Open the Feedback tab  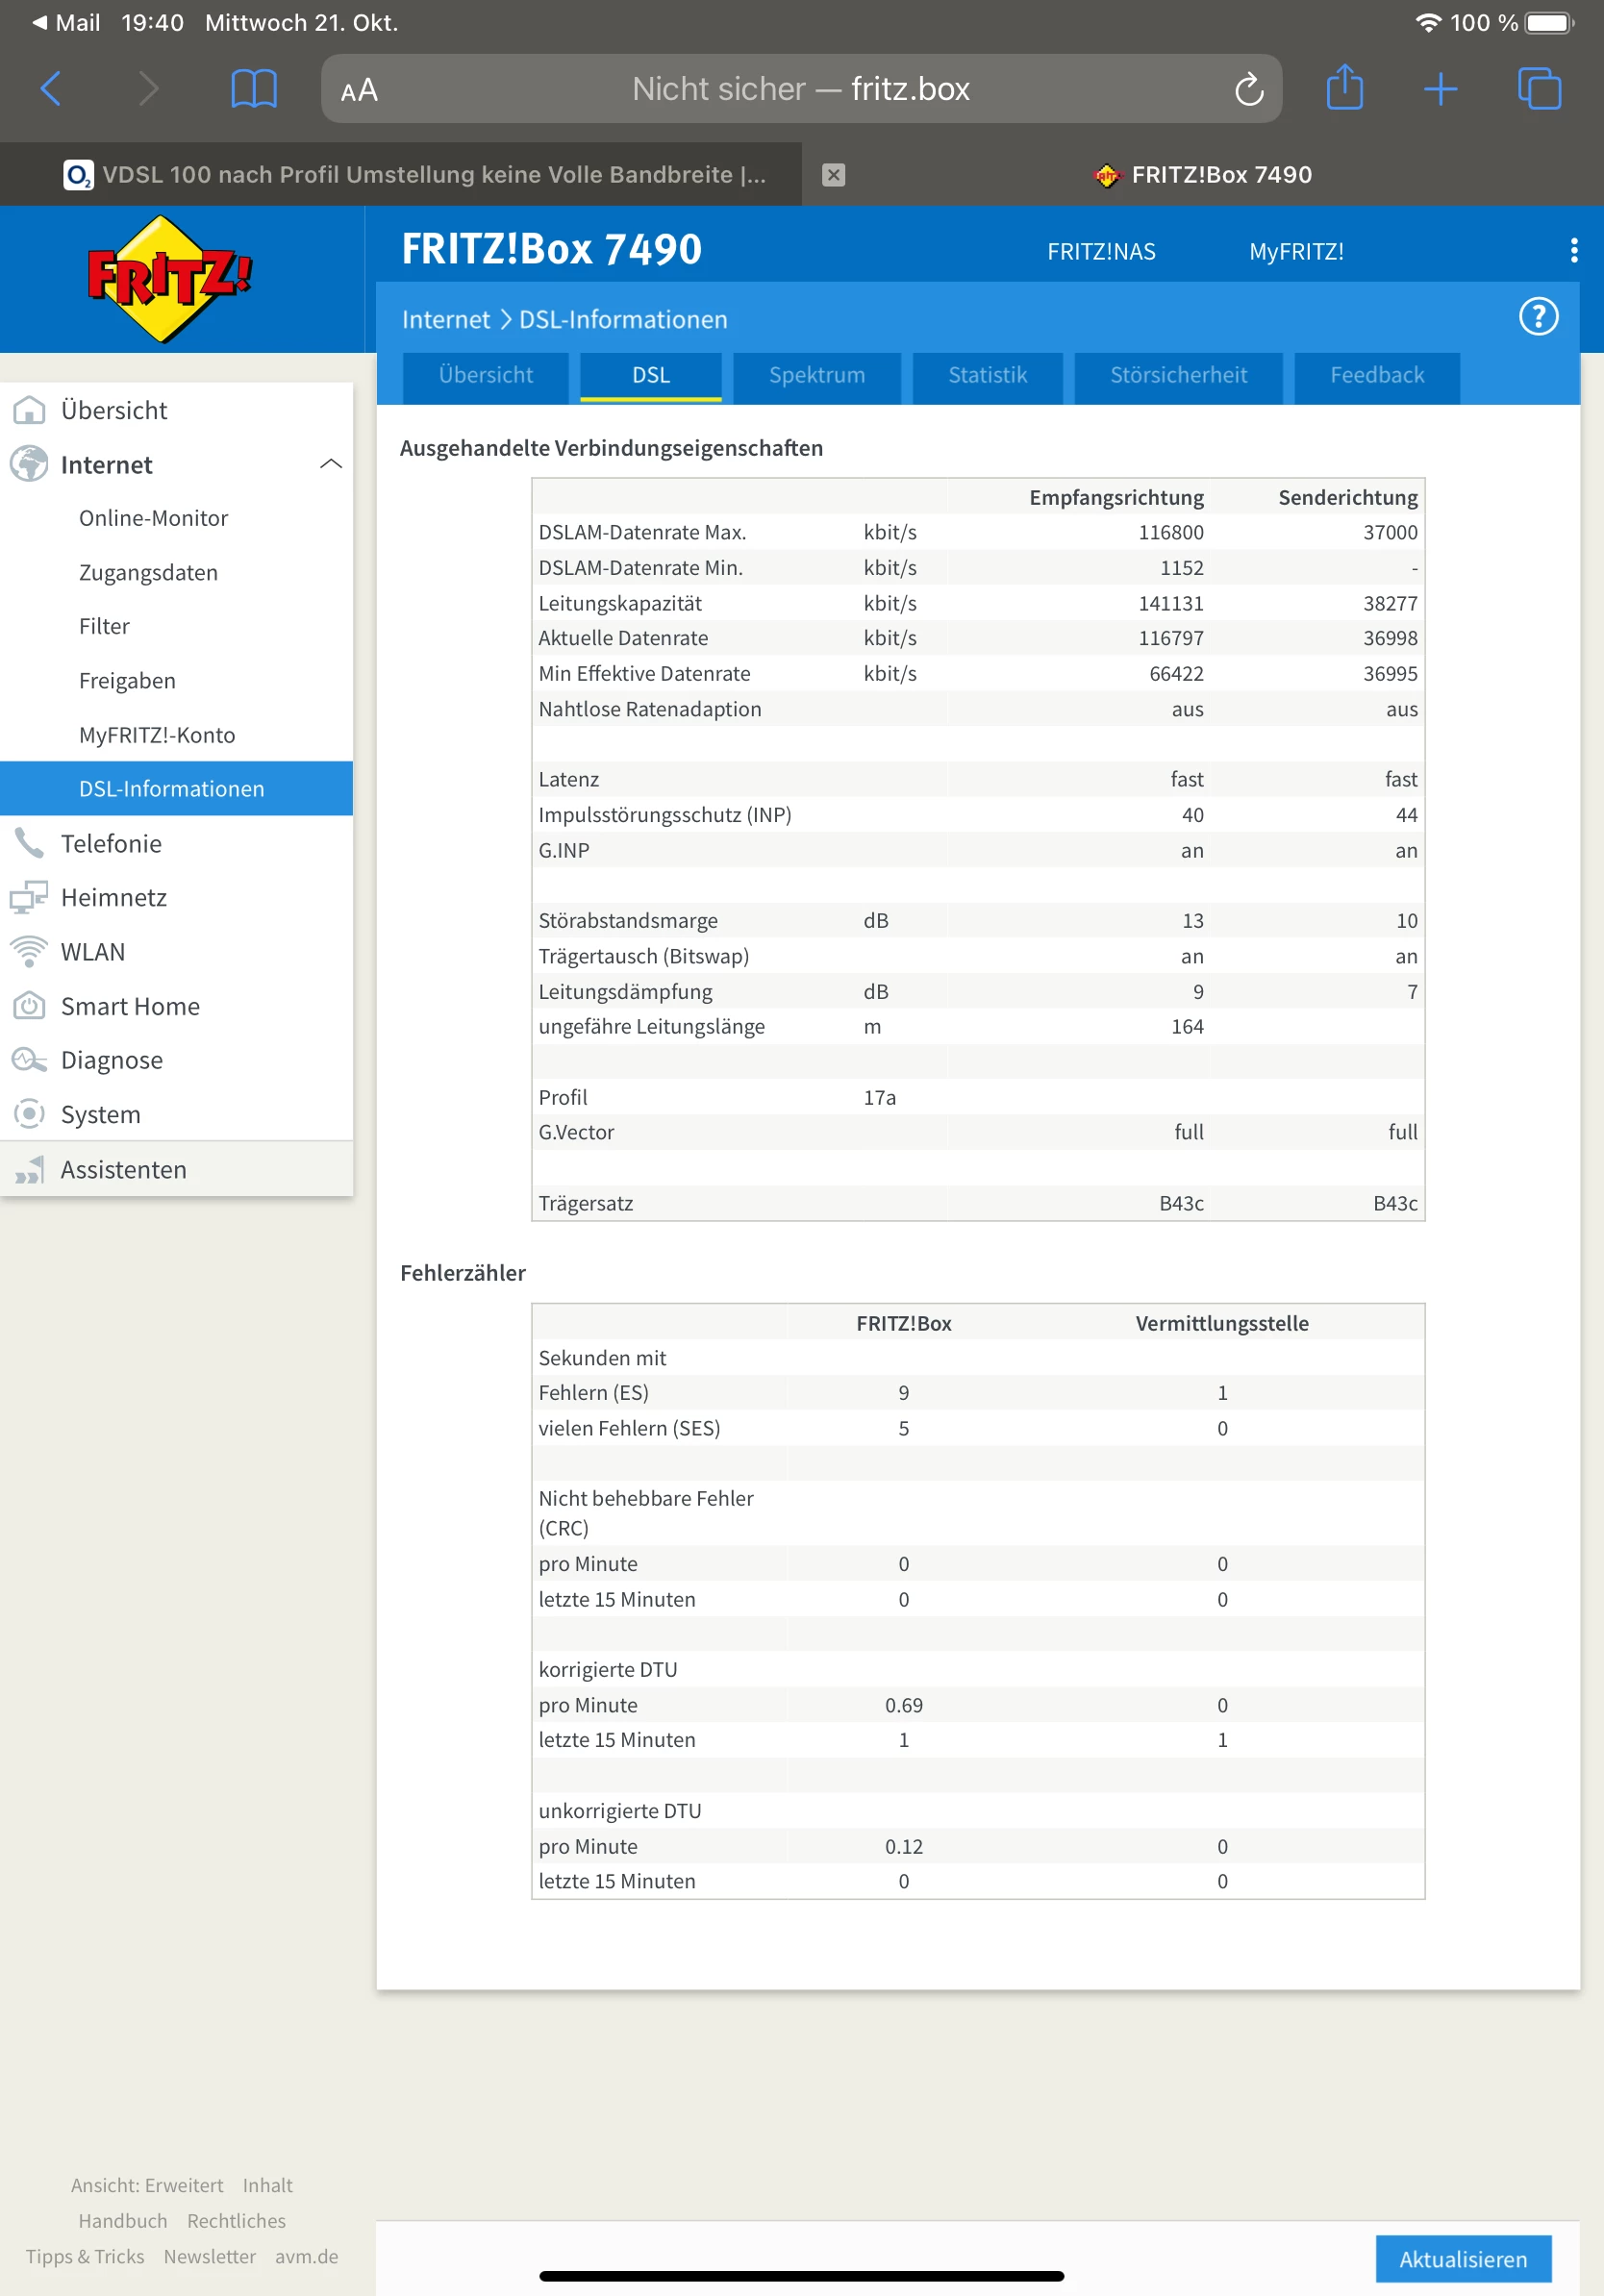(x=1377, y=376)
